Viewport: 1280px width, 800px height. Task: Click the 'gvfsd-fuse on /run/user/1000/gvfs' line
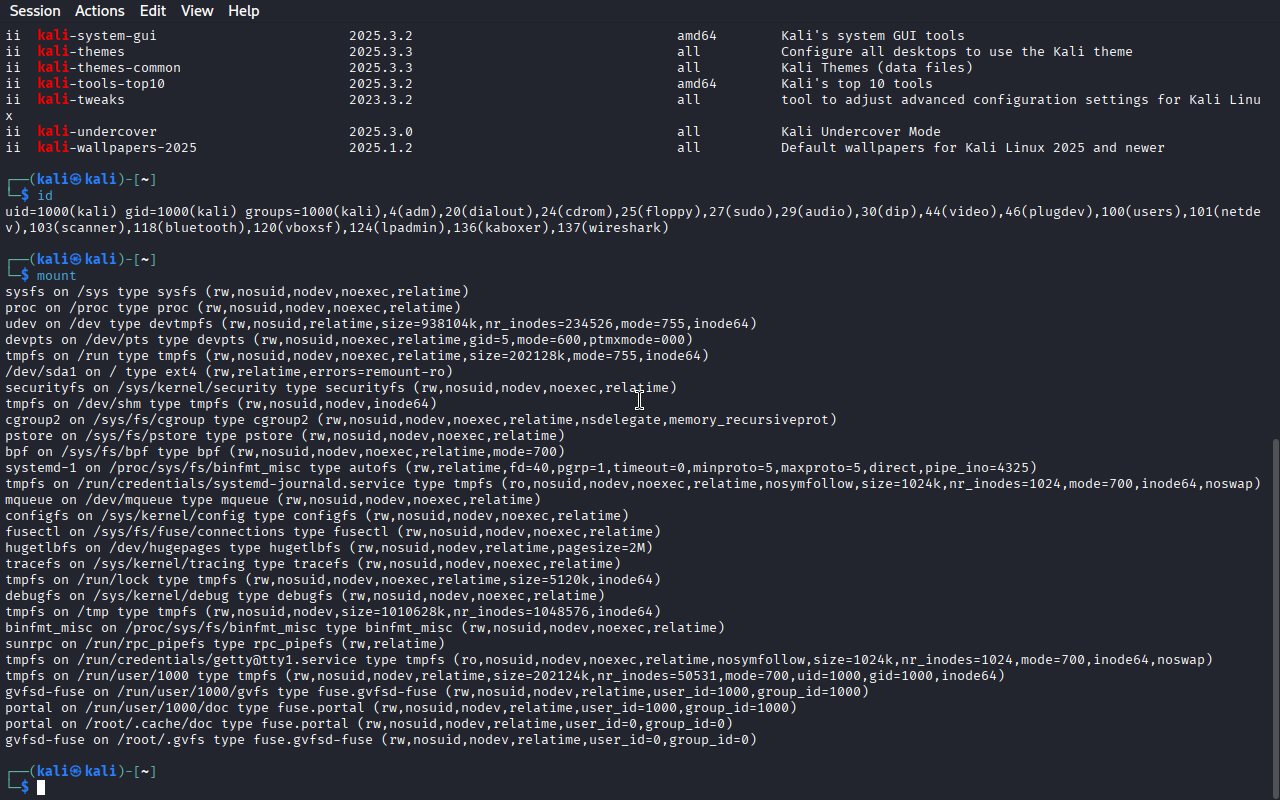pyautogui.click(x=437, y=692)
